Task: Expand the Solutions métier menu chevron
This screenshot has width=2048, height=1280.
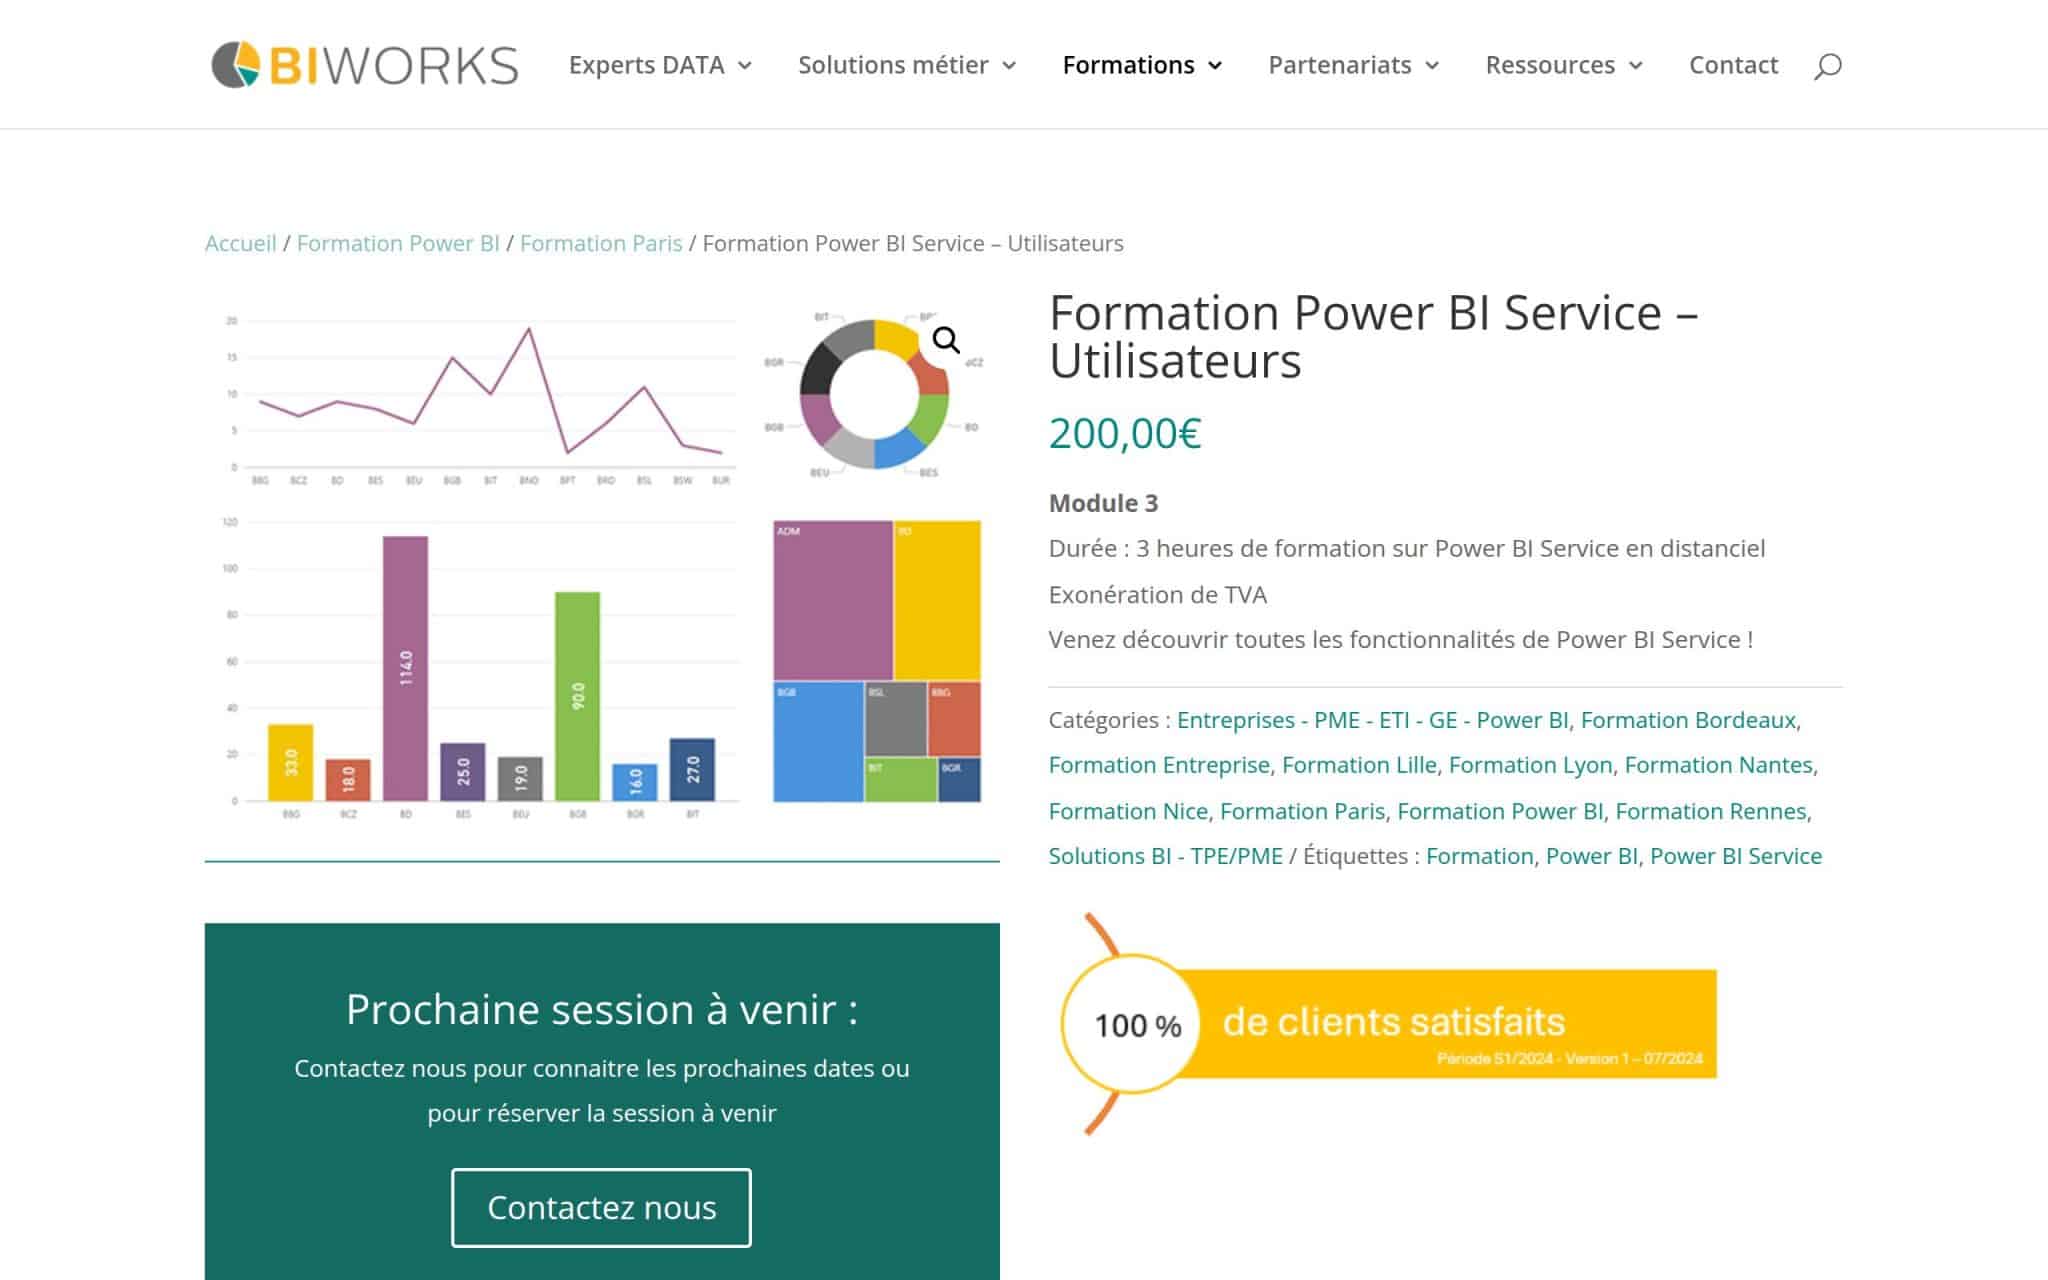Action: [x=1009, y=66]
